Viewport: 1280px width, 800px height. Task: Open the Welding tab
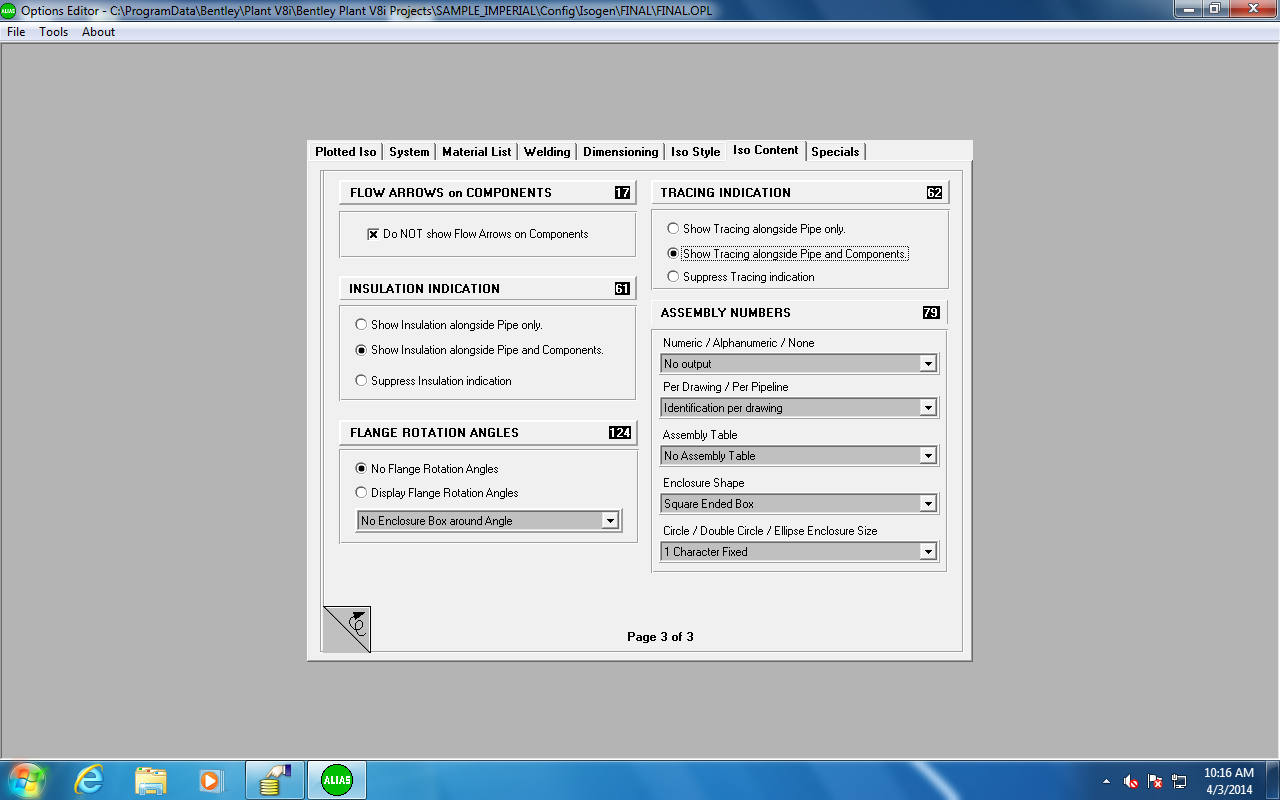click(547, 152)
